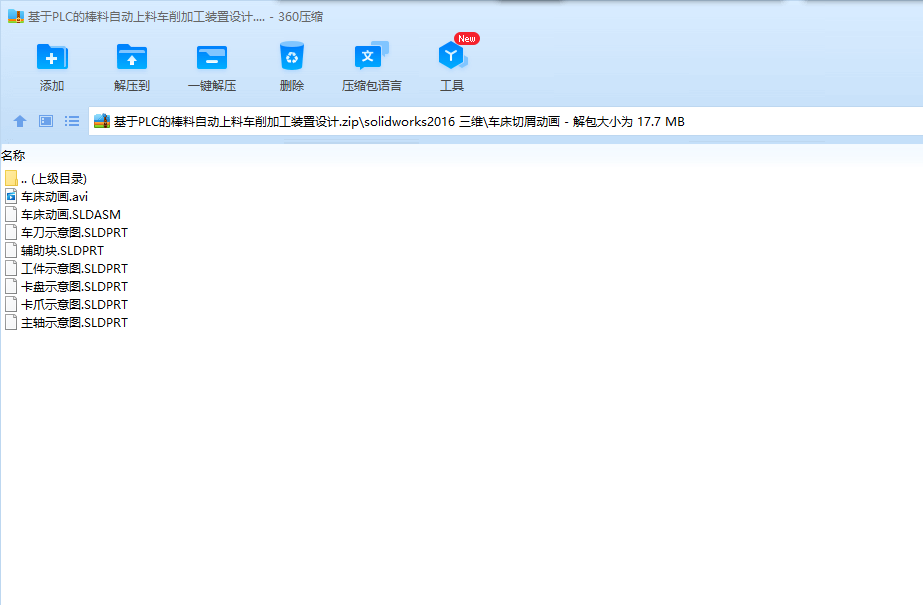Select the file 卡盘示意图.SLDPRT
Viewport: 923px width, 605px height.
click(x=74, y=287)
